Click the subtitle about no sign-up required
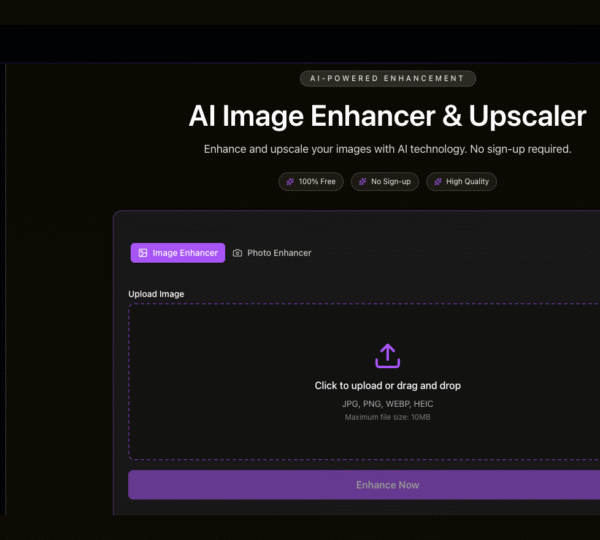Image resolution: width=600 pixels, height=540 pixels. click(x=387, y=149)
